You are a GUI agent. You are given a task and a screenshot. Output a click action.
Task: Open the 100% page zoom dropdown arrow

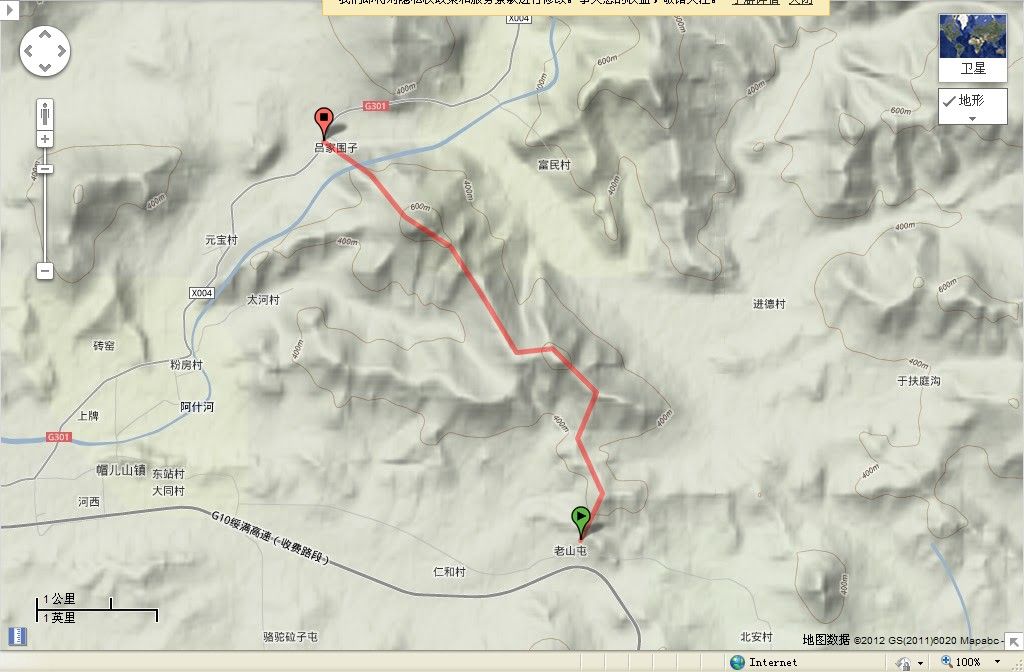997,662
